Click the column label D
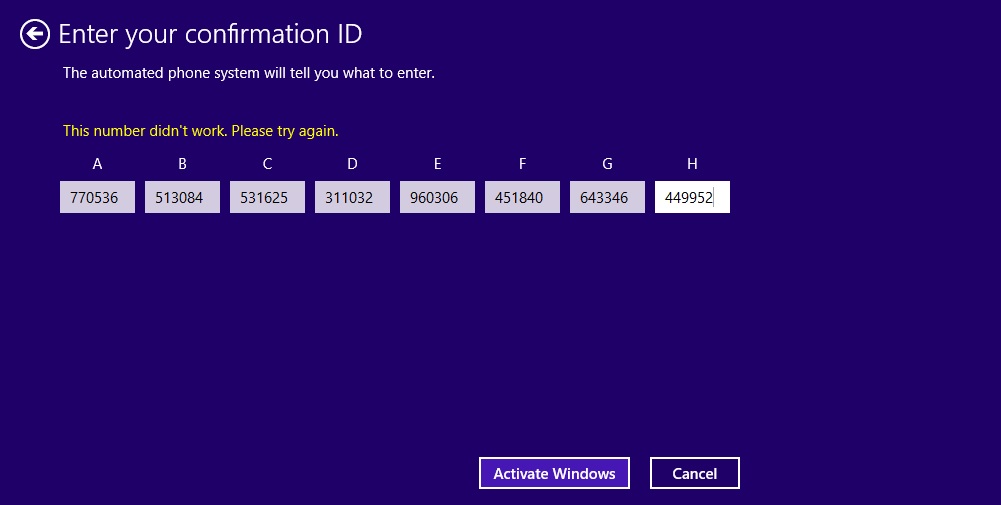Screen dimensions: 1001x505 pos(352,164)
